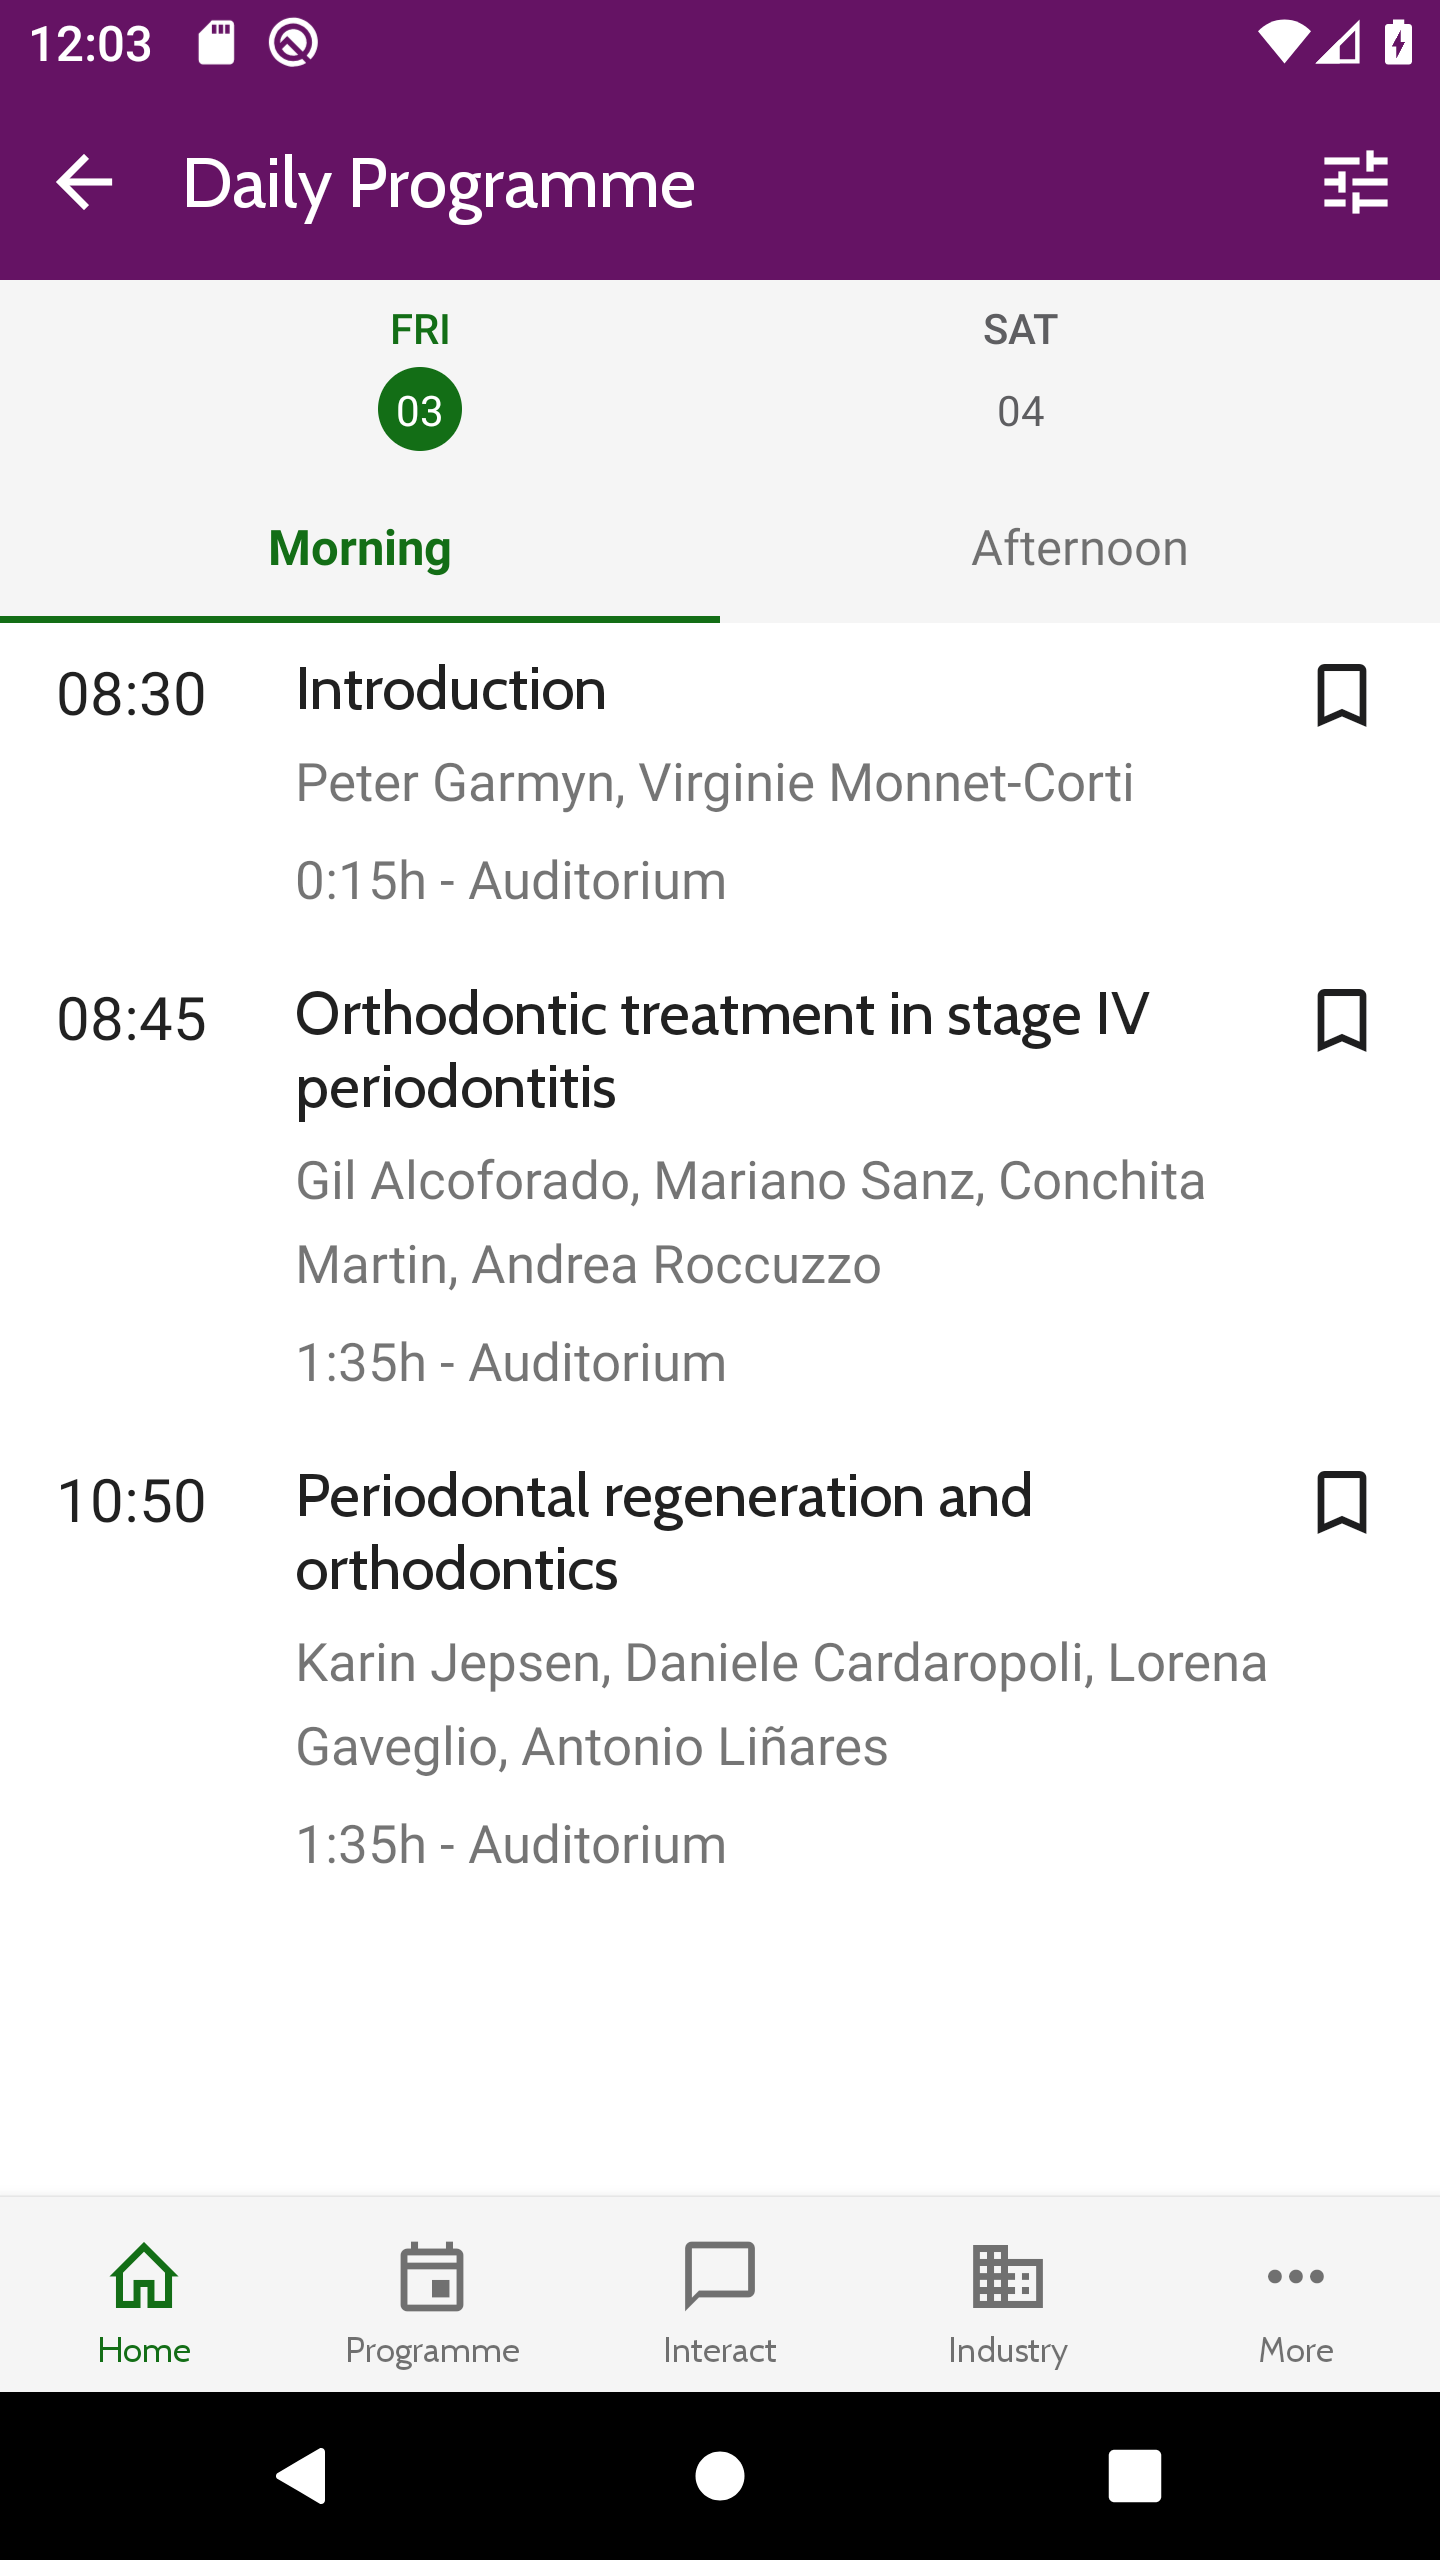Select the Morning tab
1440x2560 pixels.
(x=360, y=549)
